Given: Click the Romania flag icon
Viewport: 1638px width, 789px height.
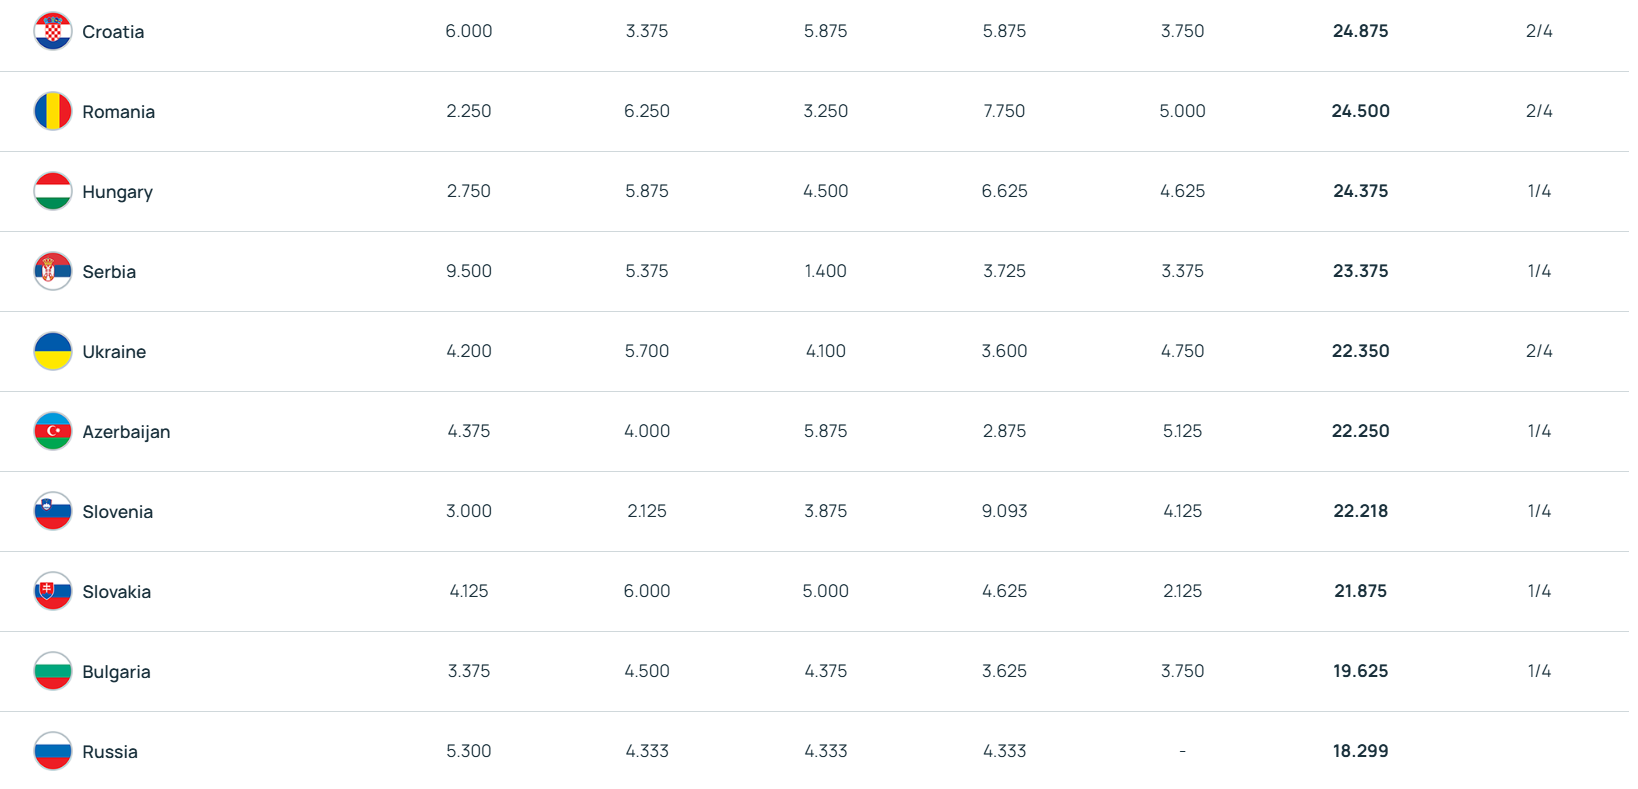Looking at the screenshot, I should (x=53, y=111).
